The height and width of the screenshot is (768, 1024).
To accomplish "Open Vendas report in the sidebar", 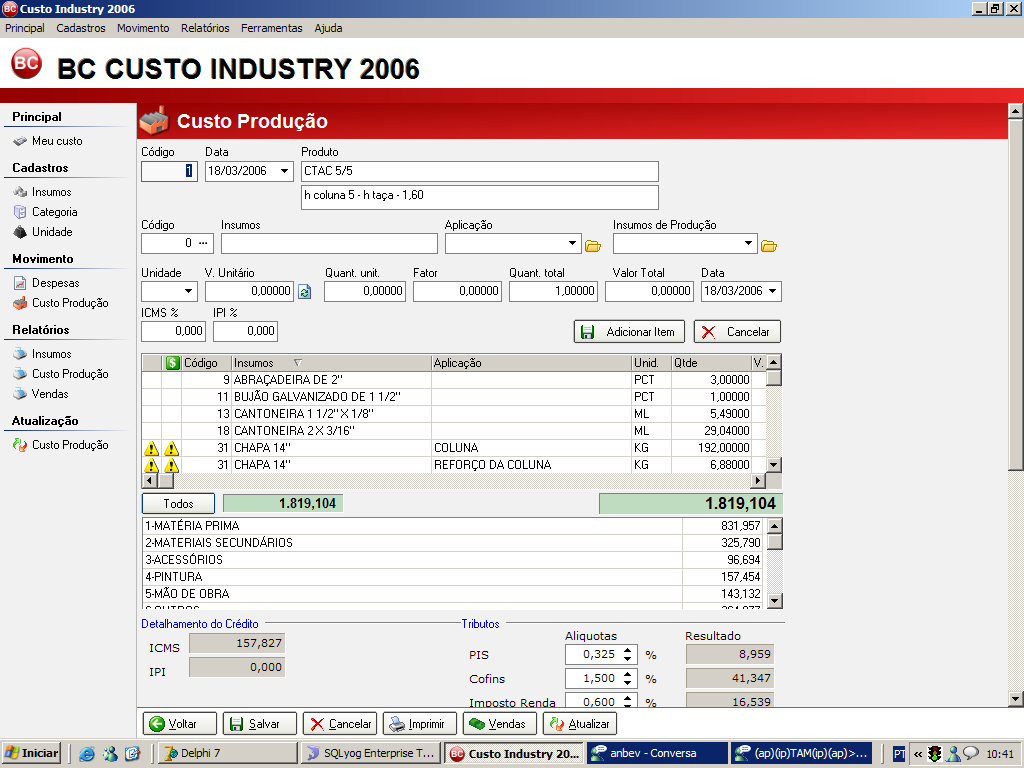I will pos(50,394).
